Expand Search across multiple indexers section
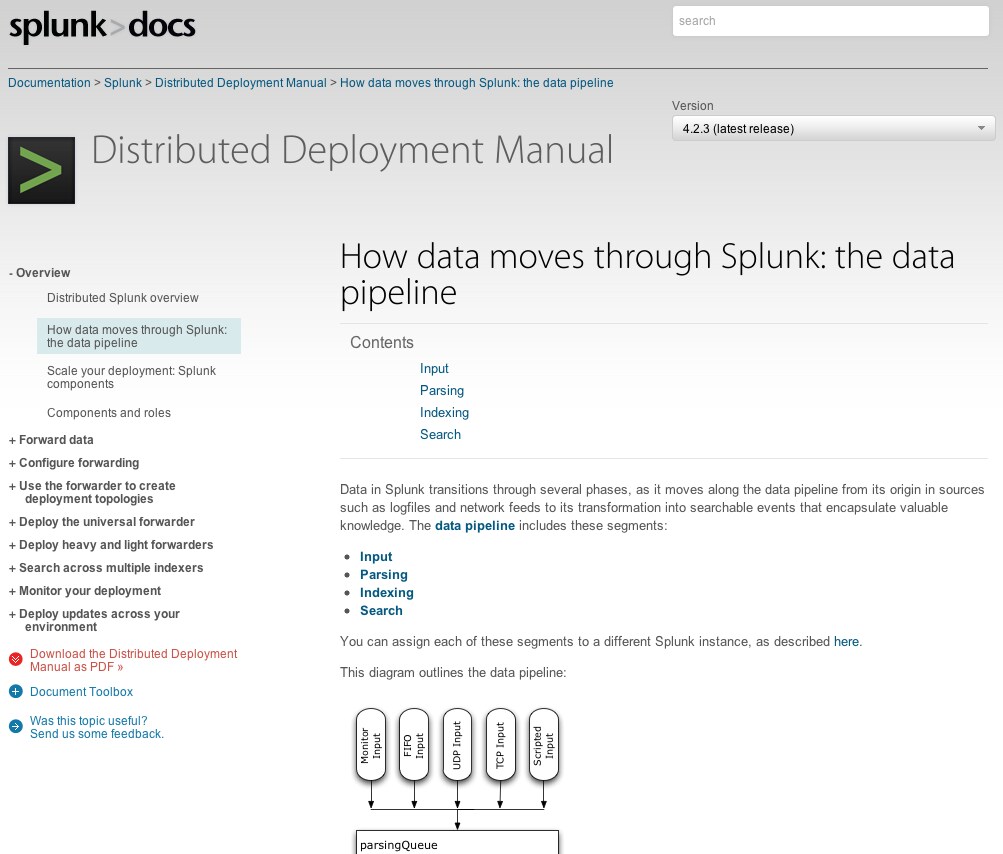 pyautogui.click(x=106, y=567)
